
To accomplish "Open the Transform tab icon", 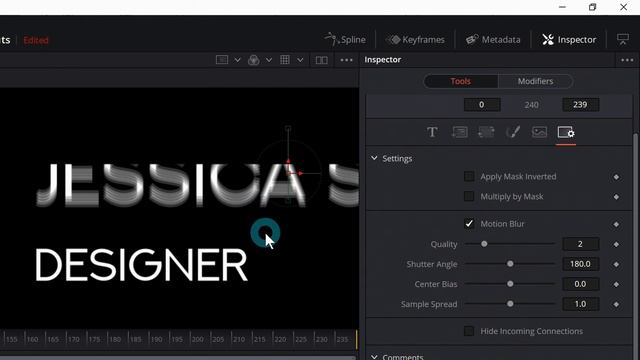I will pos(486,132).
